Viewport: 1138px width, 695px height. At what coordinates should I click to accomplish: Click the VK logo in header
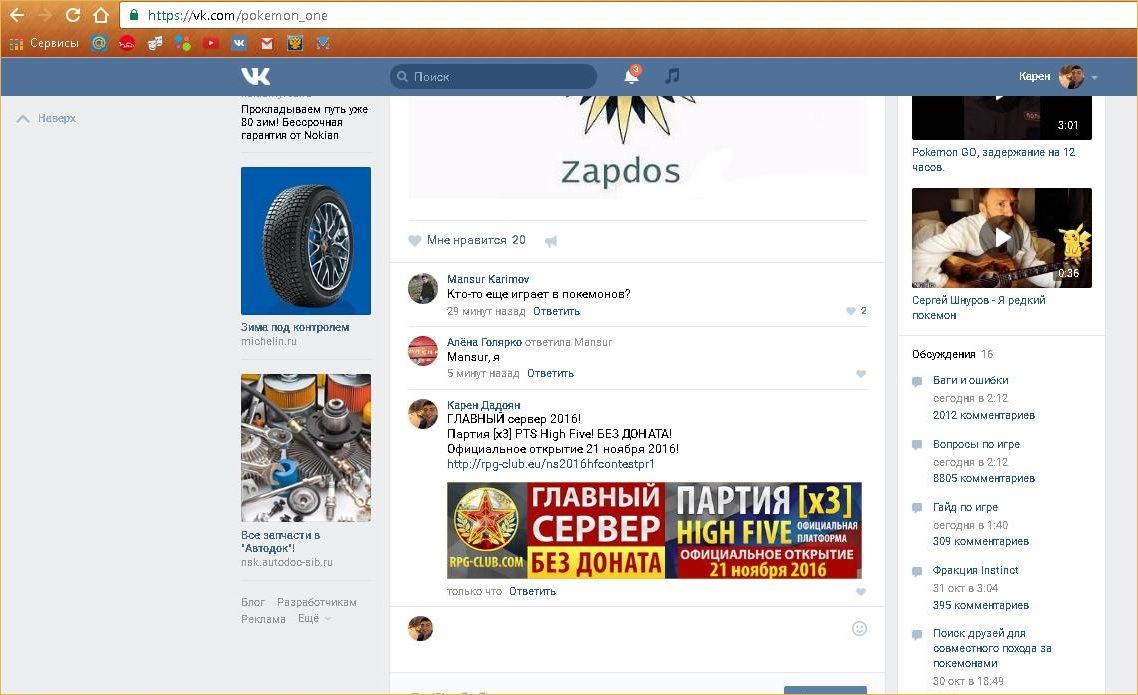tap(255, 76)
